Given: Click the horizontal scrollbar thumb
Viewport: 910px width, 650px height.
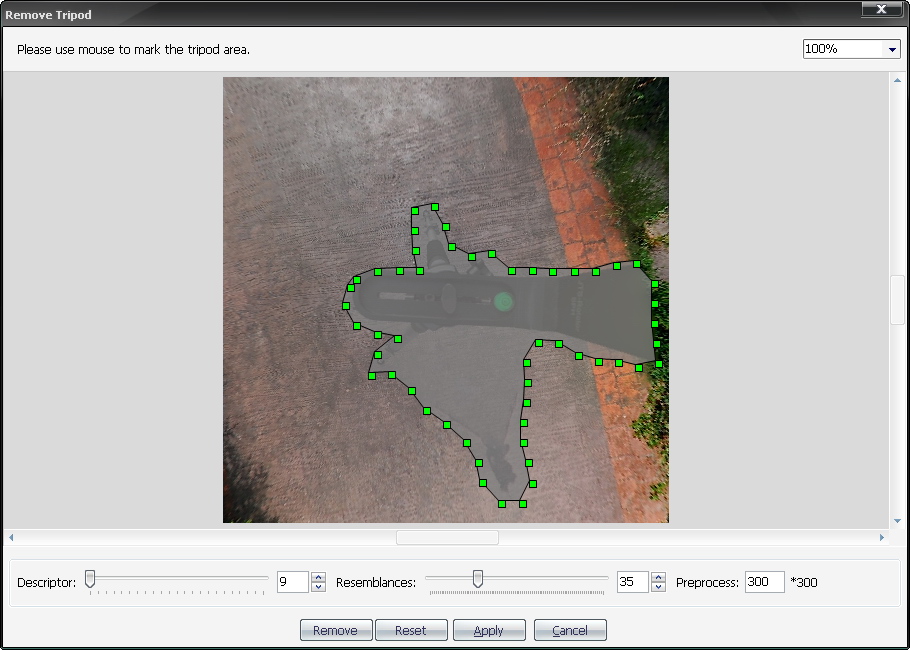Looking at the screenshot, I should [x=447, y=537].
